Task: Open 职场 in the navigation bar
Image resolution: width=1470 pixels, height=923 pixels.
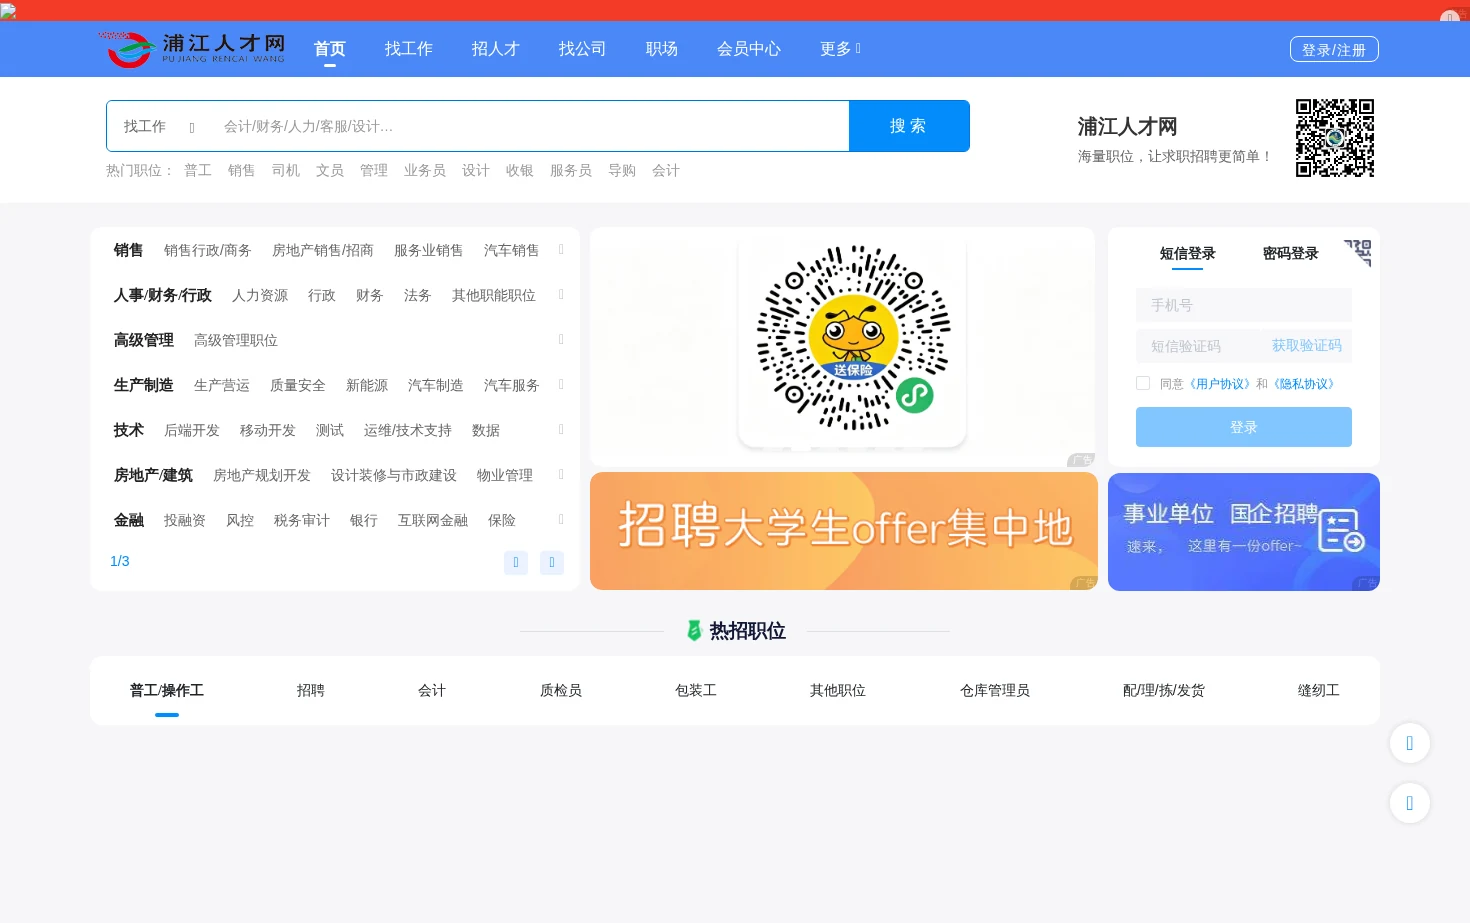Action: [x=662, y=48]
